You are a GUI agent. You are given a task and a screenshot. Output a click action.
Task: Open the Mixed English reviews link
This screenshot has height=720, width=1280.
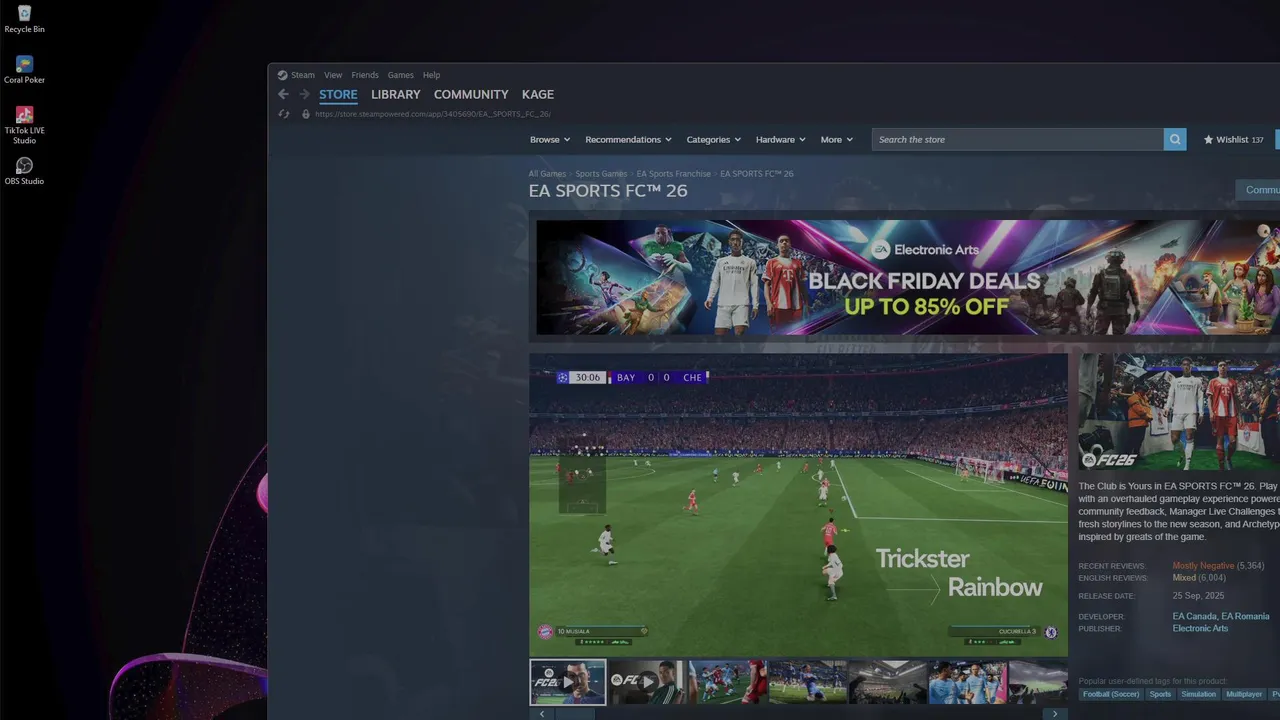[1184, 578]
